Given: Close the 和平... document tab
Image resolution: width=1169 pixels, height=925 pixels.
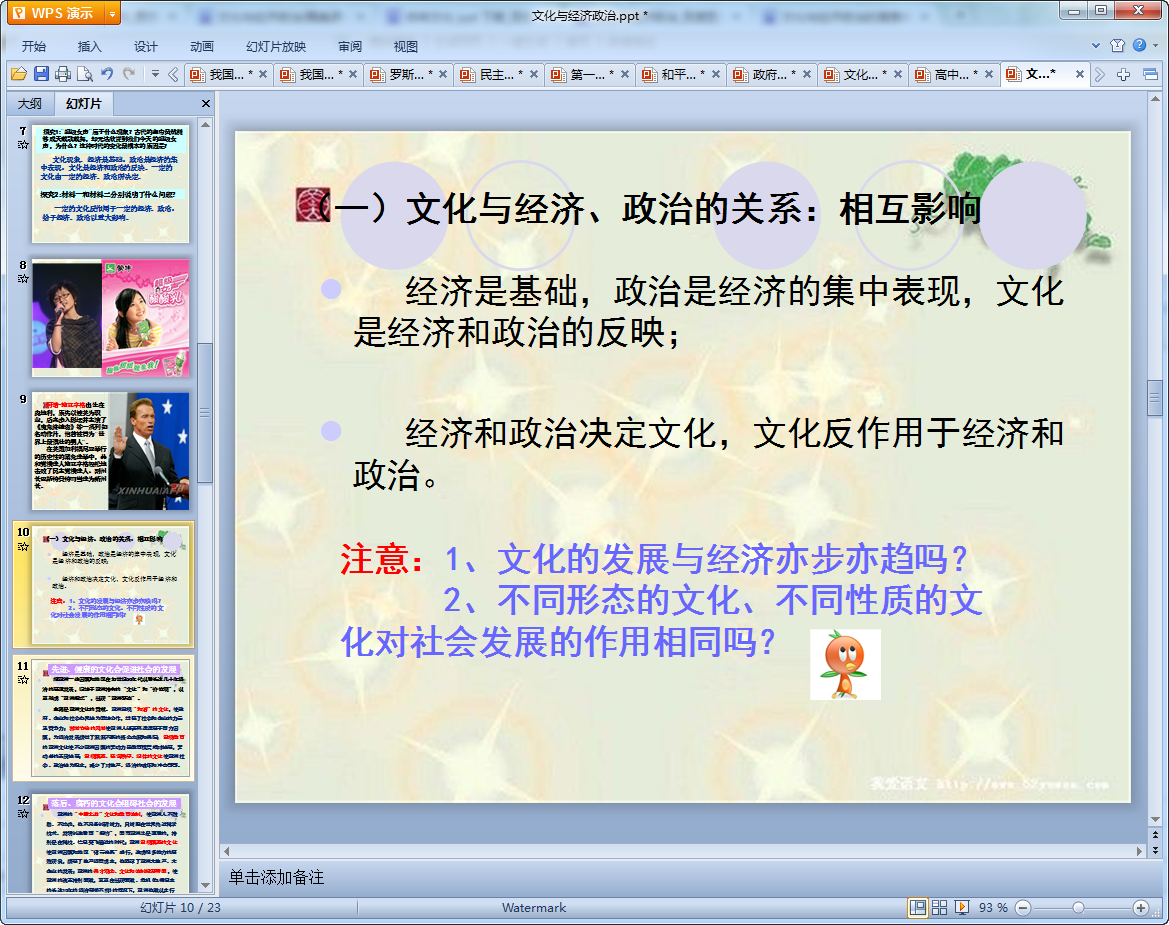Looking at the screenshot, I should (x=716, y=75).
